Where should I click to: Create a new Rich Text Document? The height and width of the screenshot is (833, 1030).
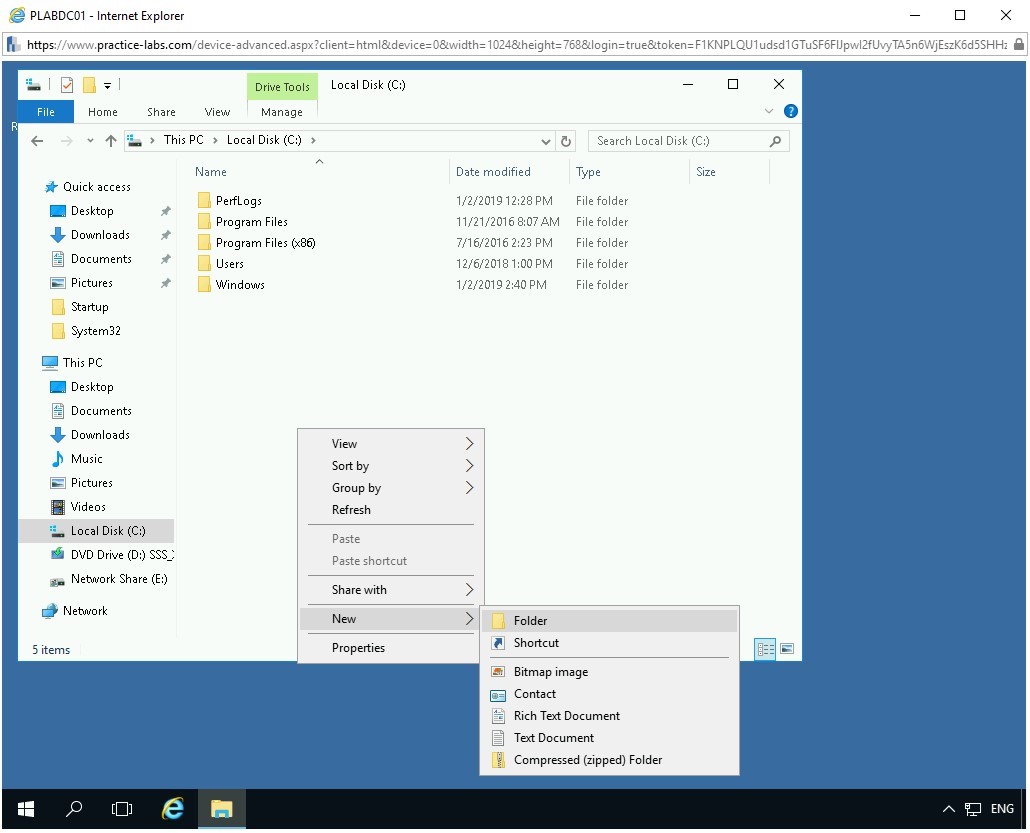coord(609,715)
